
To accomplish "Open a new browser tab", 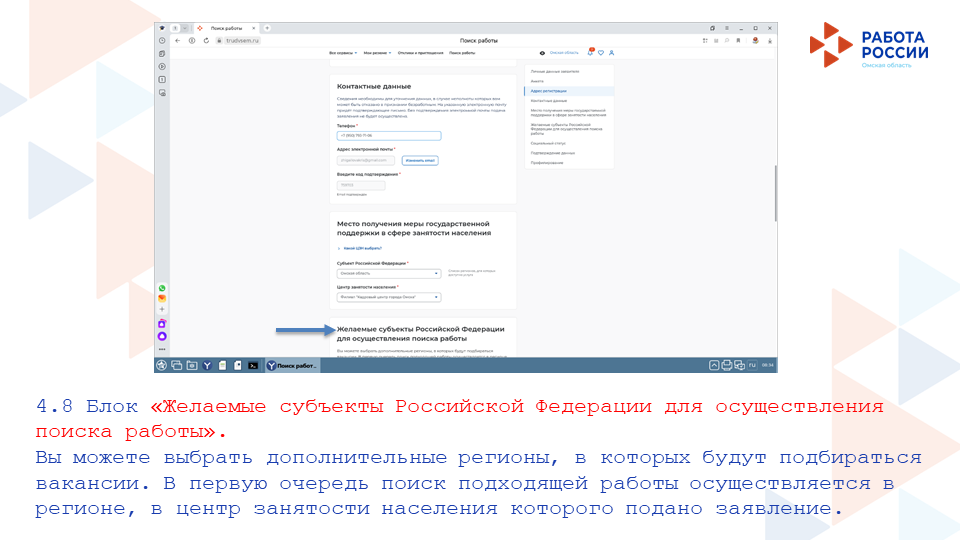I will point(267,27).
